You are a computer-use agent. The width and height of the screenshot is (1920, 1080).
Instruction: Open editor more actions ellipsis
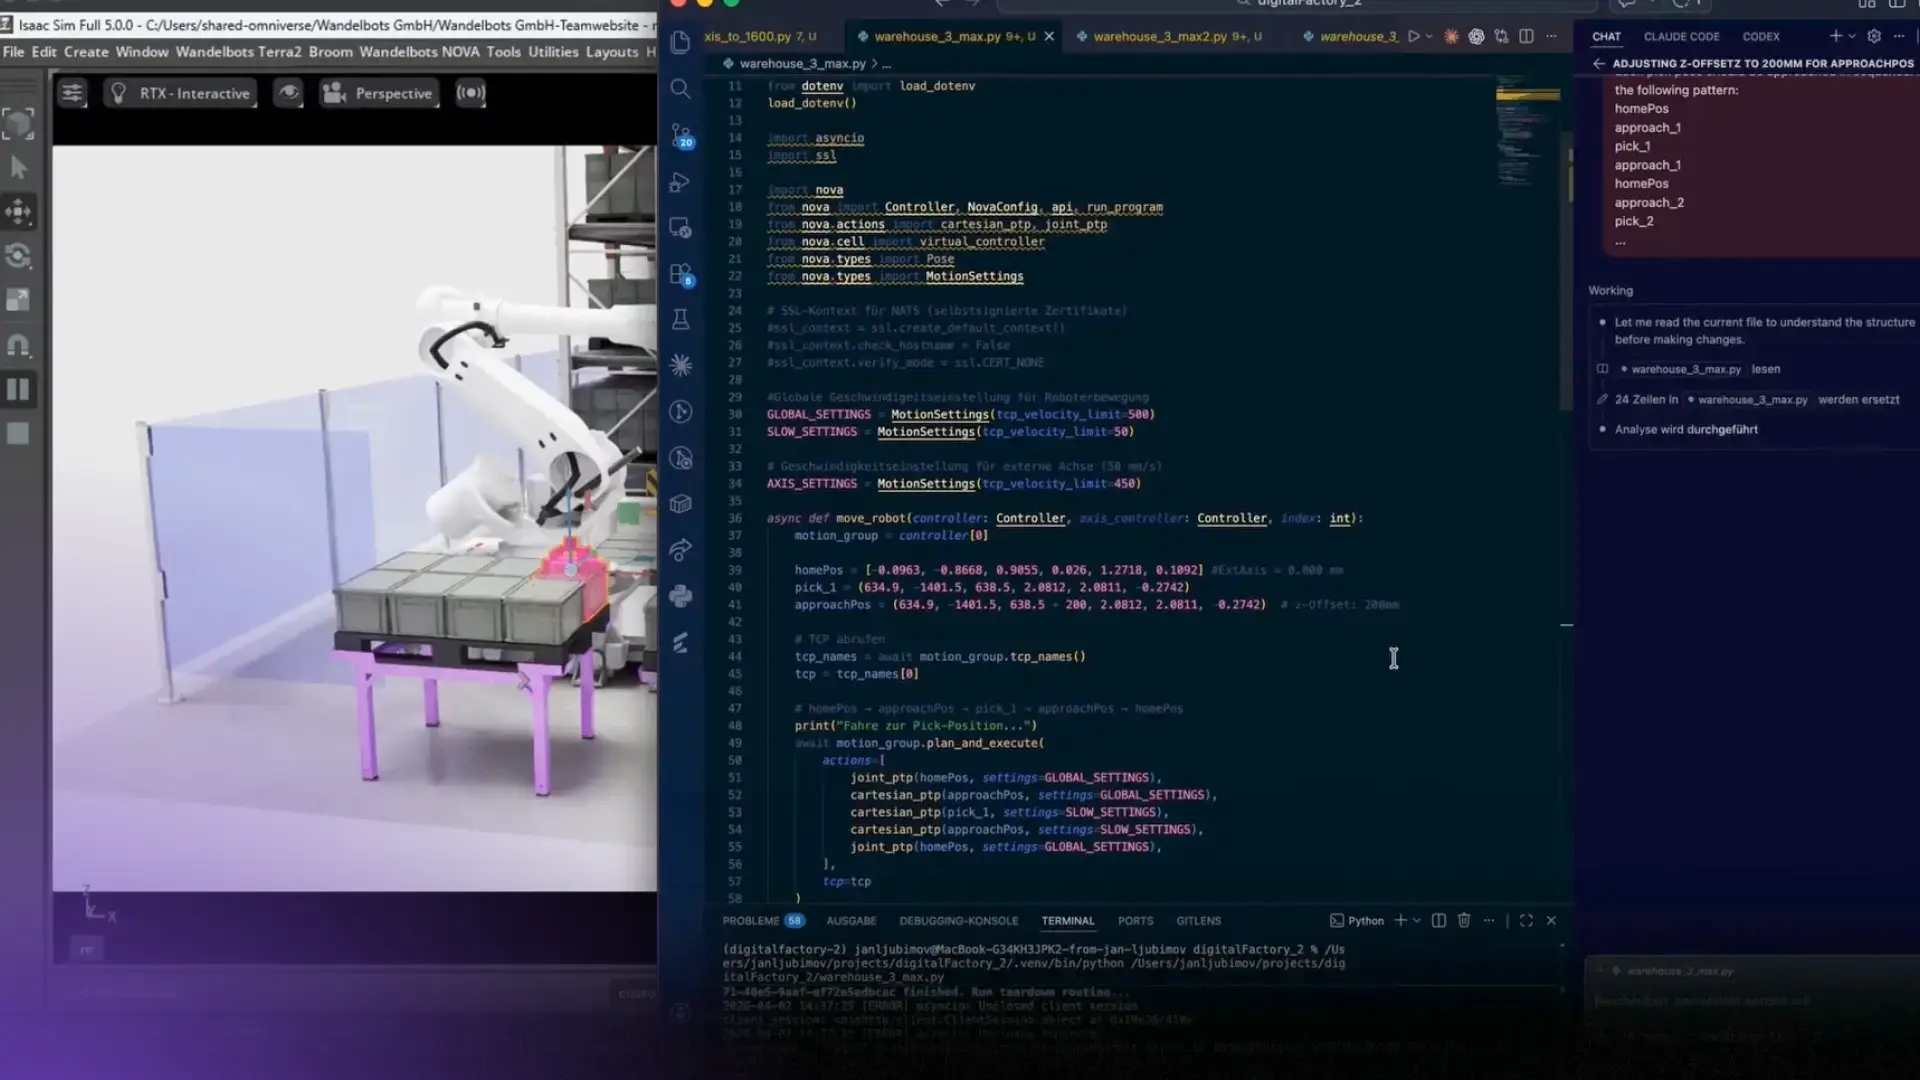(x=1551, y=36)
